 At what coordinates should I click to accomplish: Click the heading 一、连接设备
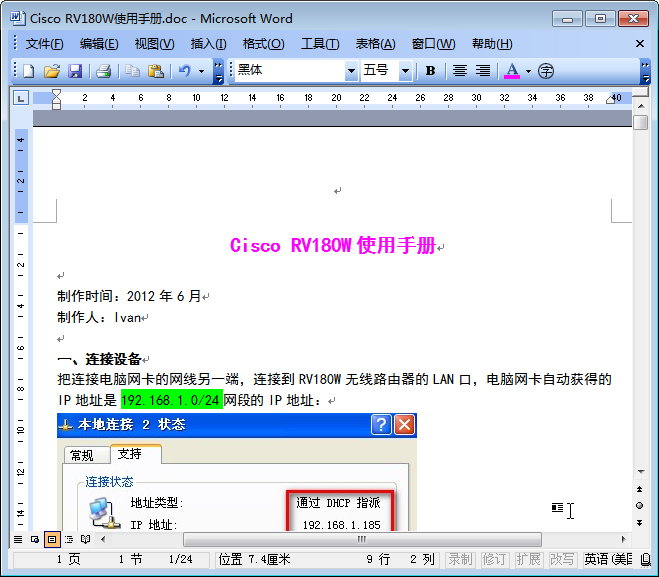pyautogui.click(x=99, y=359)
